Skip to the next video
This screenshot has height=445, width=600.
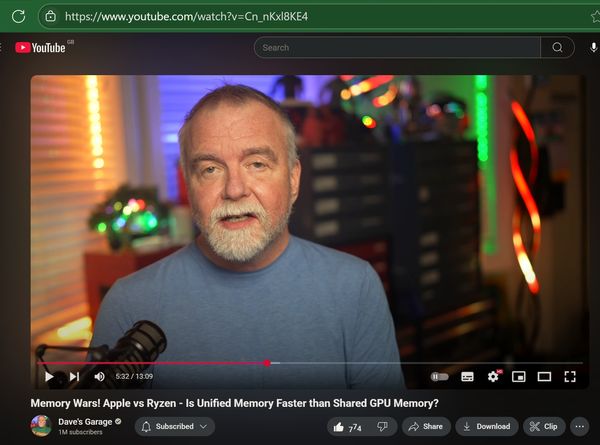click(75, 377)
